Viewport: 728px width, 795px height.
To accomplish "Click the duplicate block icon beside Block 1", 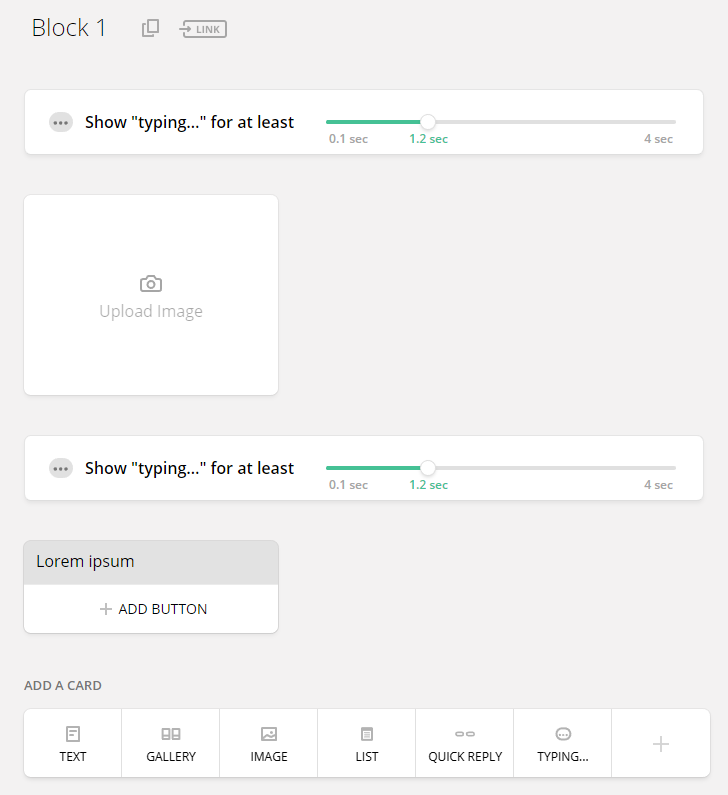I will tap(151, 28).
